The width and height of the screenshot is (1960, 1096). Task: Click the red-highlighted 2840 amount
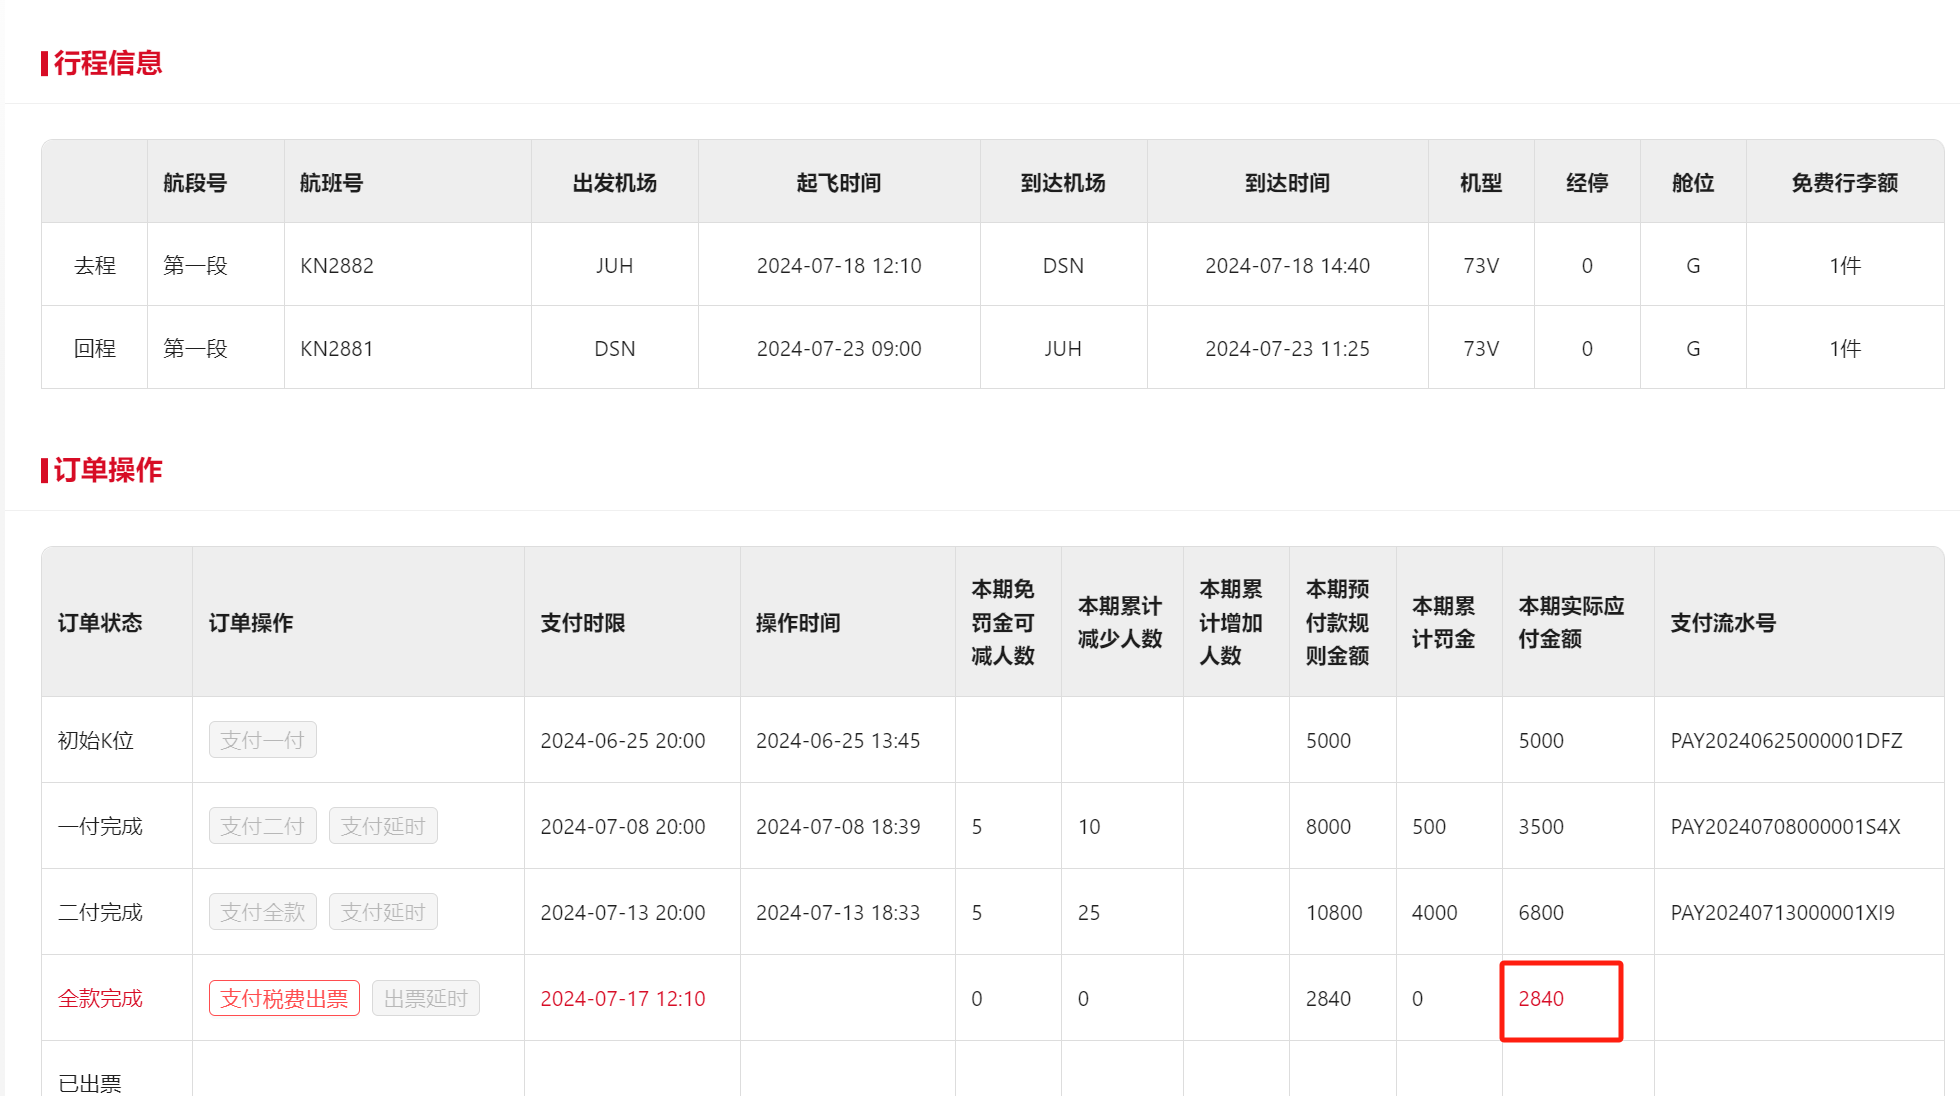(1541, 999)
